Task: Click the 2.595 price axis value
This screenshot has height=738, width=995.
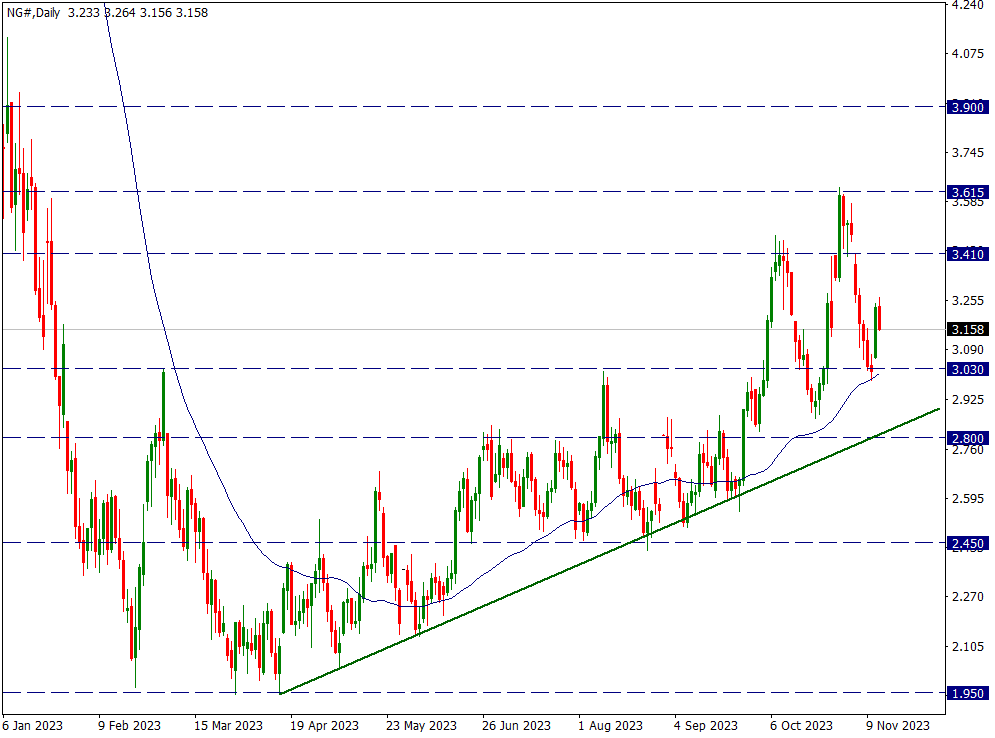Action: pyautogui.click(x=967, y=499)
